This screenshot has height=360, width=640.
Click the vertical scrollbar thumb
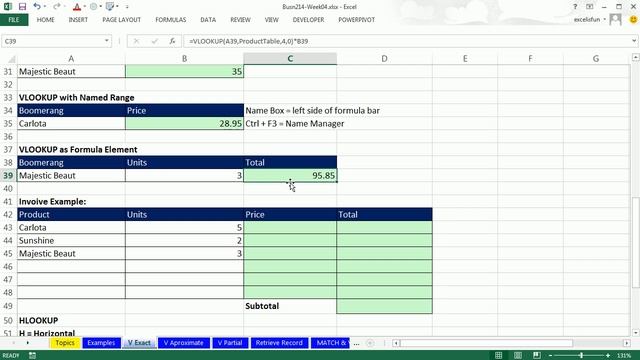pyautogui.click(x=636, y=242)
